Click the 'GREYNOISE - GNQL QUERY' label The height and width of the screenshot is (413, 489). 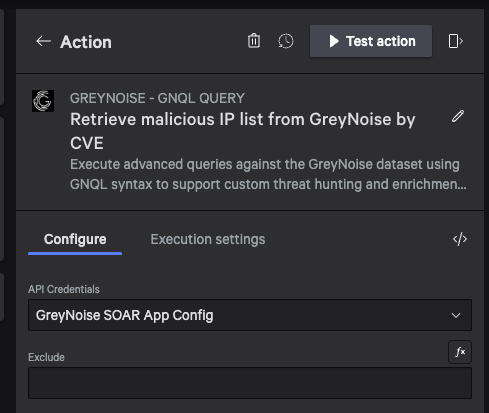coord(157,98)
